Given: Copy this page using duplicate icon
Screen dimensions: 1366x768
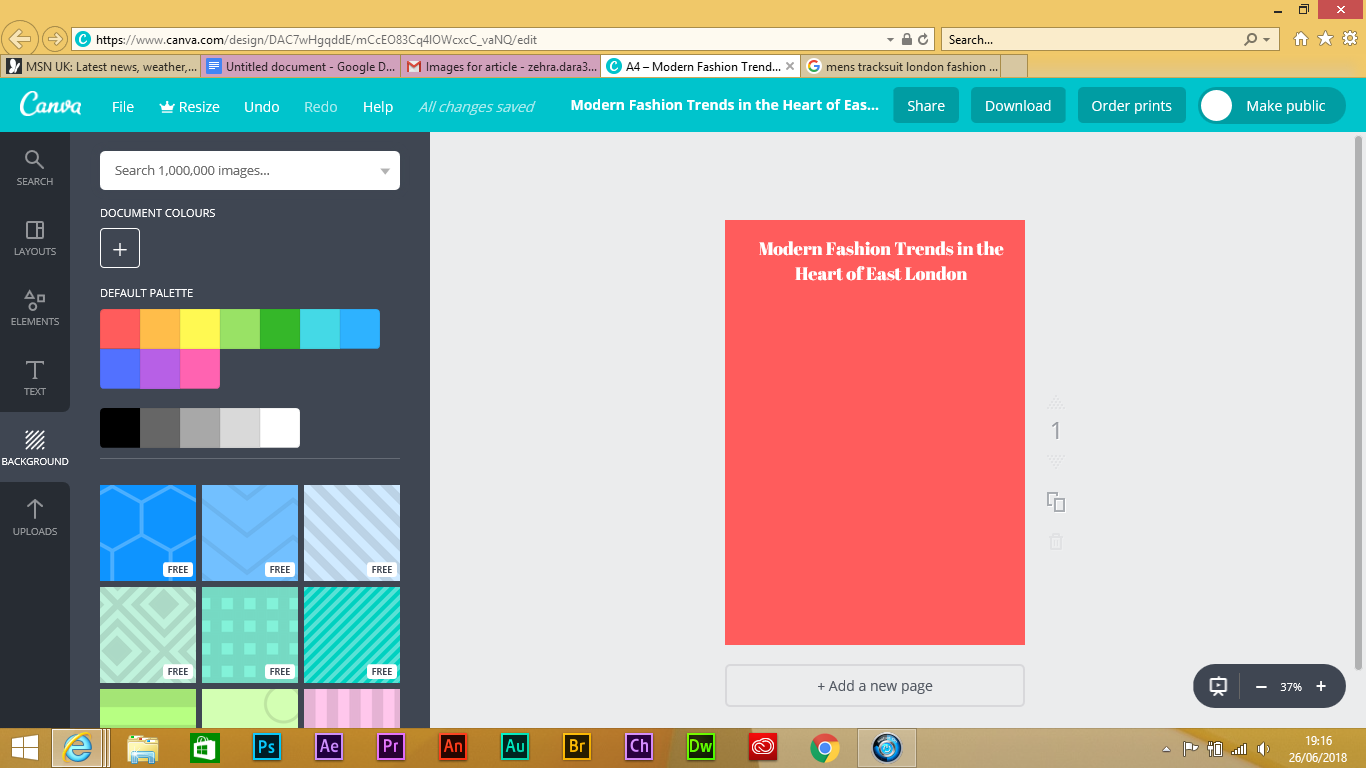Looking at the screenshot, I should pos(1055,502).
